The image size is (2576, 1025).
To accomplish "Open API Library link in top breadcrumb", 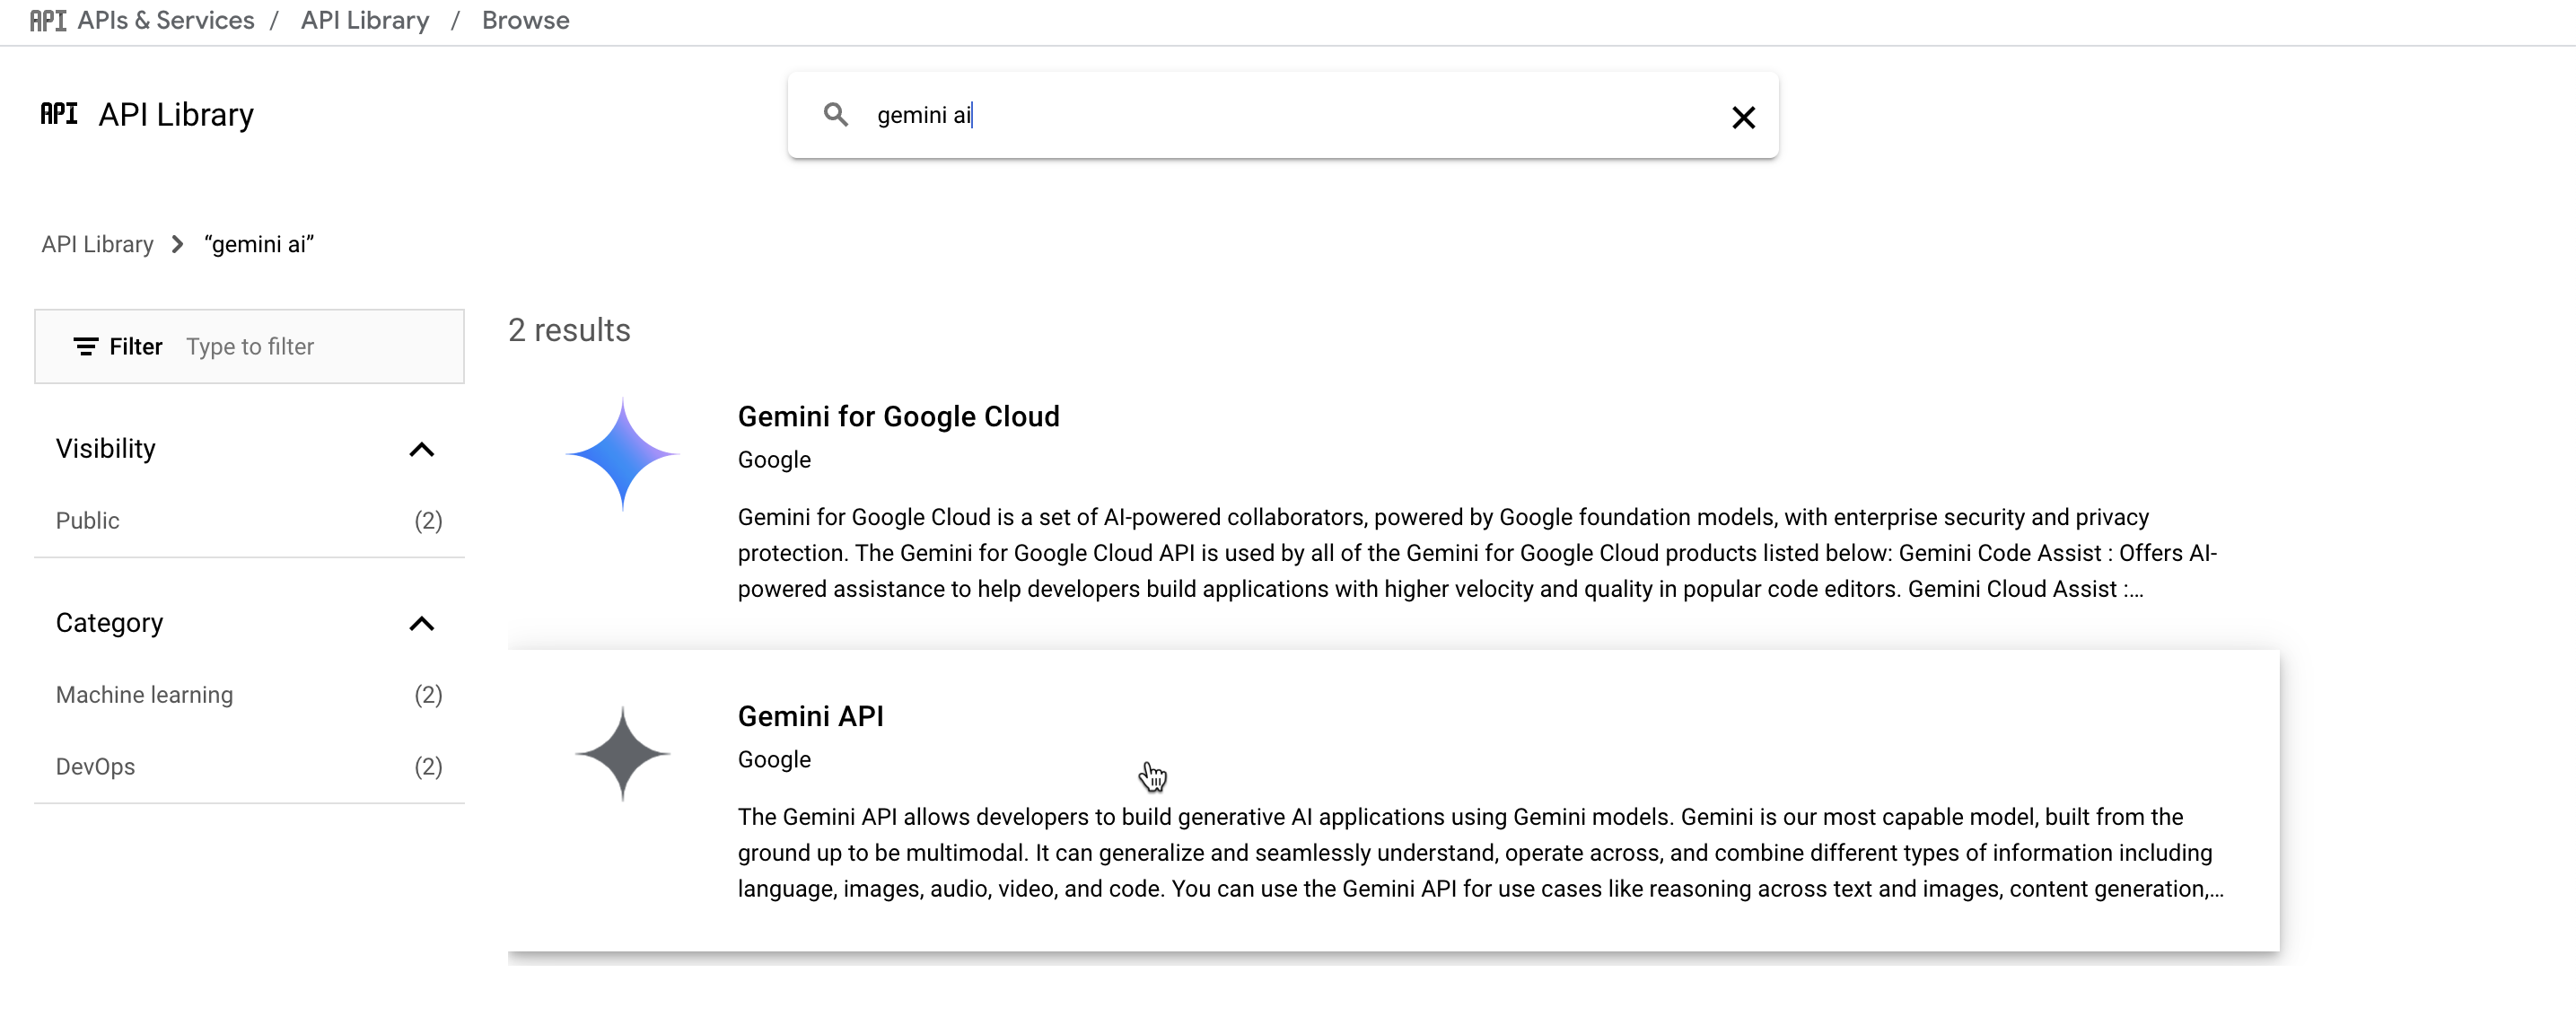I will [x=365, y=21].
